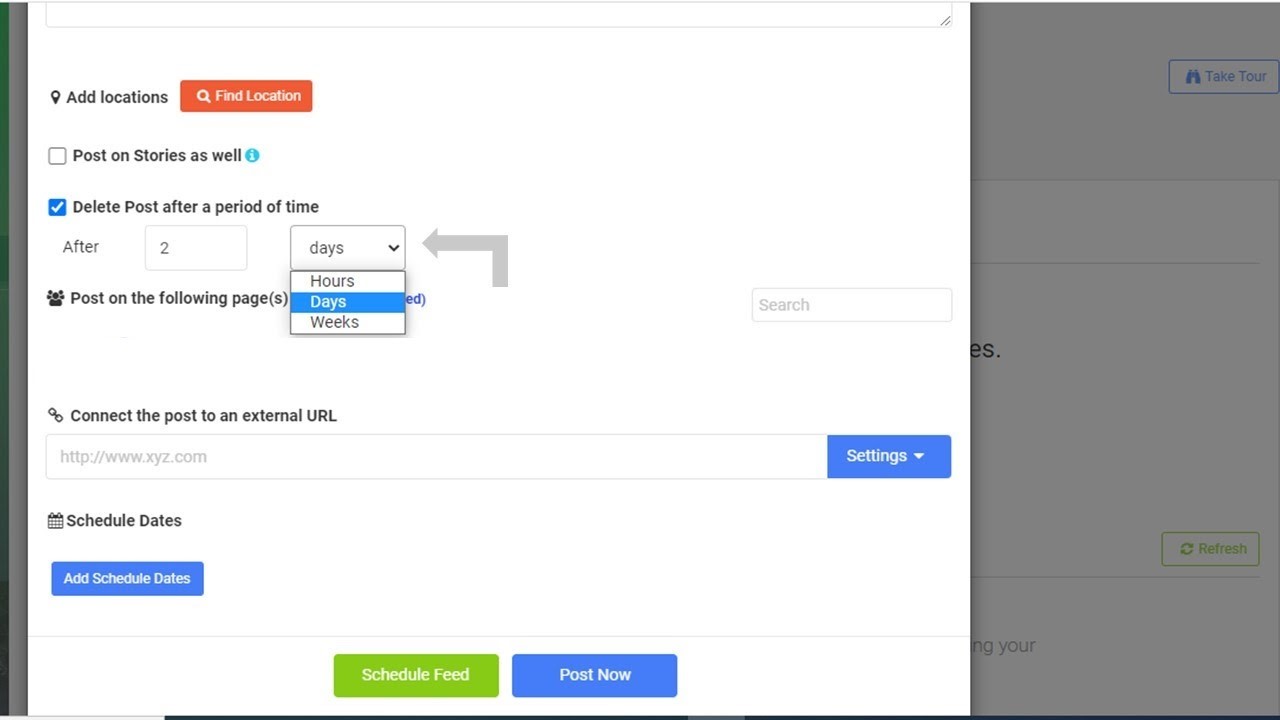Click Add Schedule Dates button
Screen dimensions: 1280x720
tap(127, 578)
